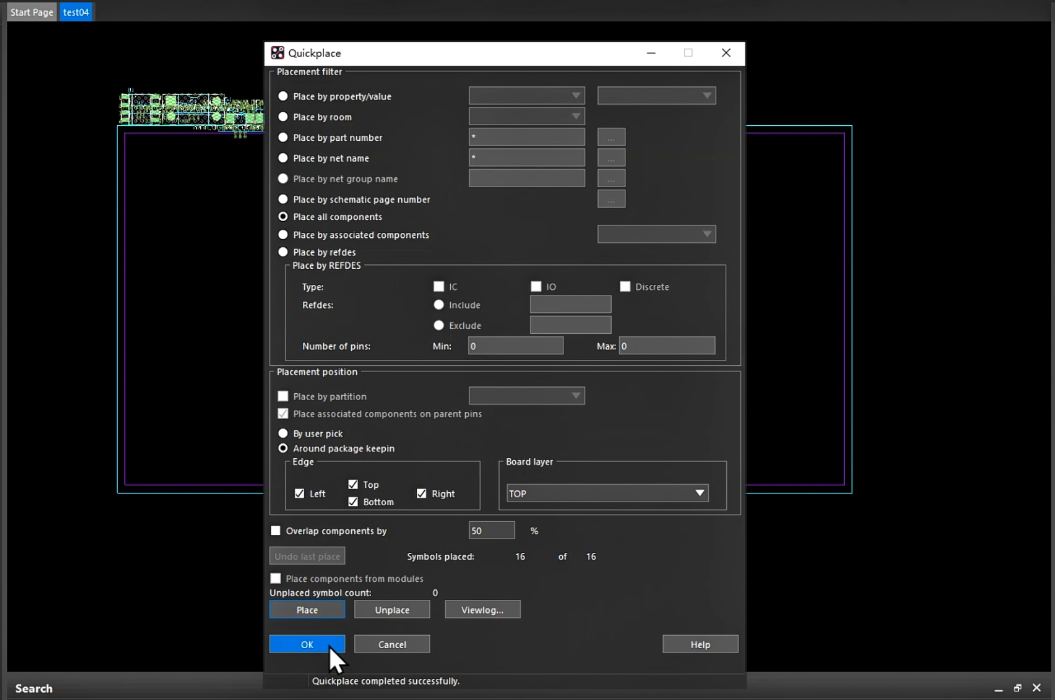Open the associated components dropdown
The image size is (1055, 700).
click(656, 234)
